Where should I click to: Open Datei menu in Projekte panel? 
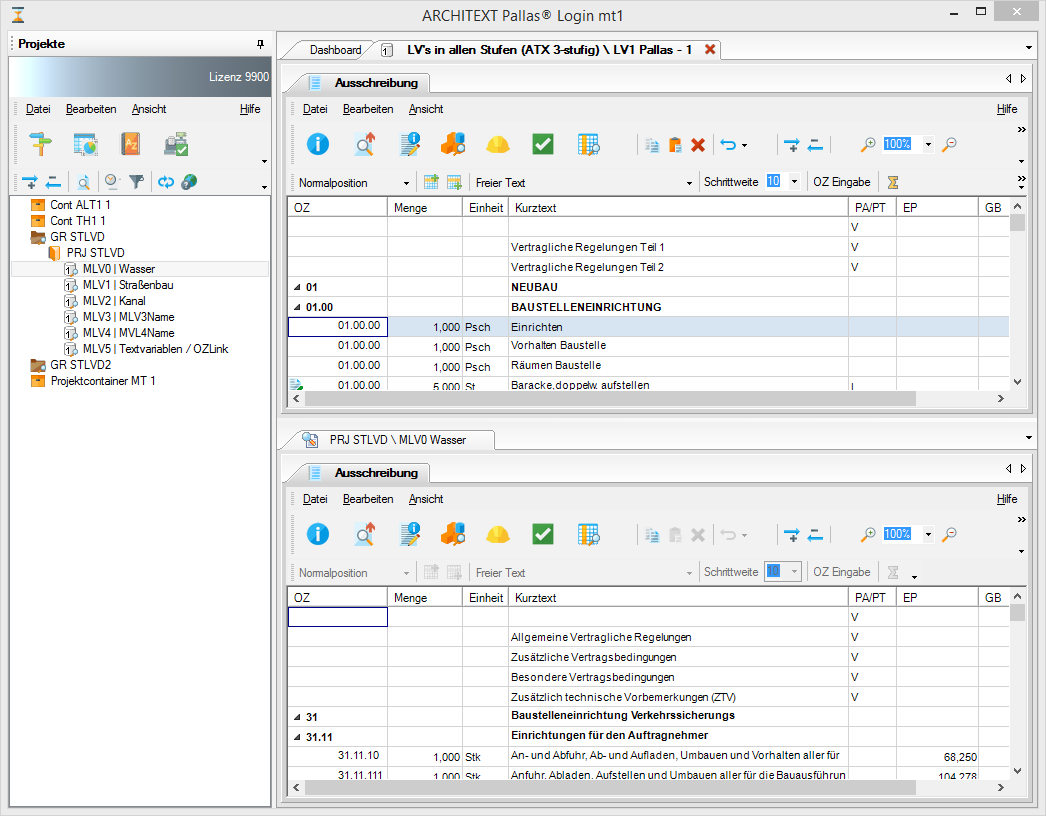click(x=38, y=109)
